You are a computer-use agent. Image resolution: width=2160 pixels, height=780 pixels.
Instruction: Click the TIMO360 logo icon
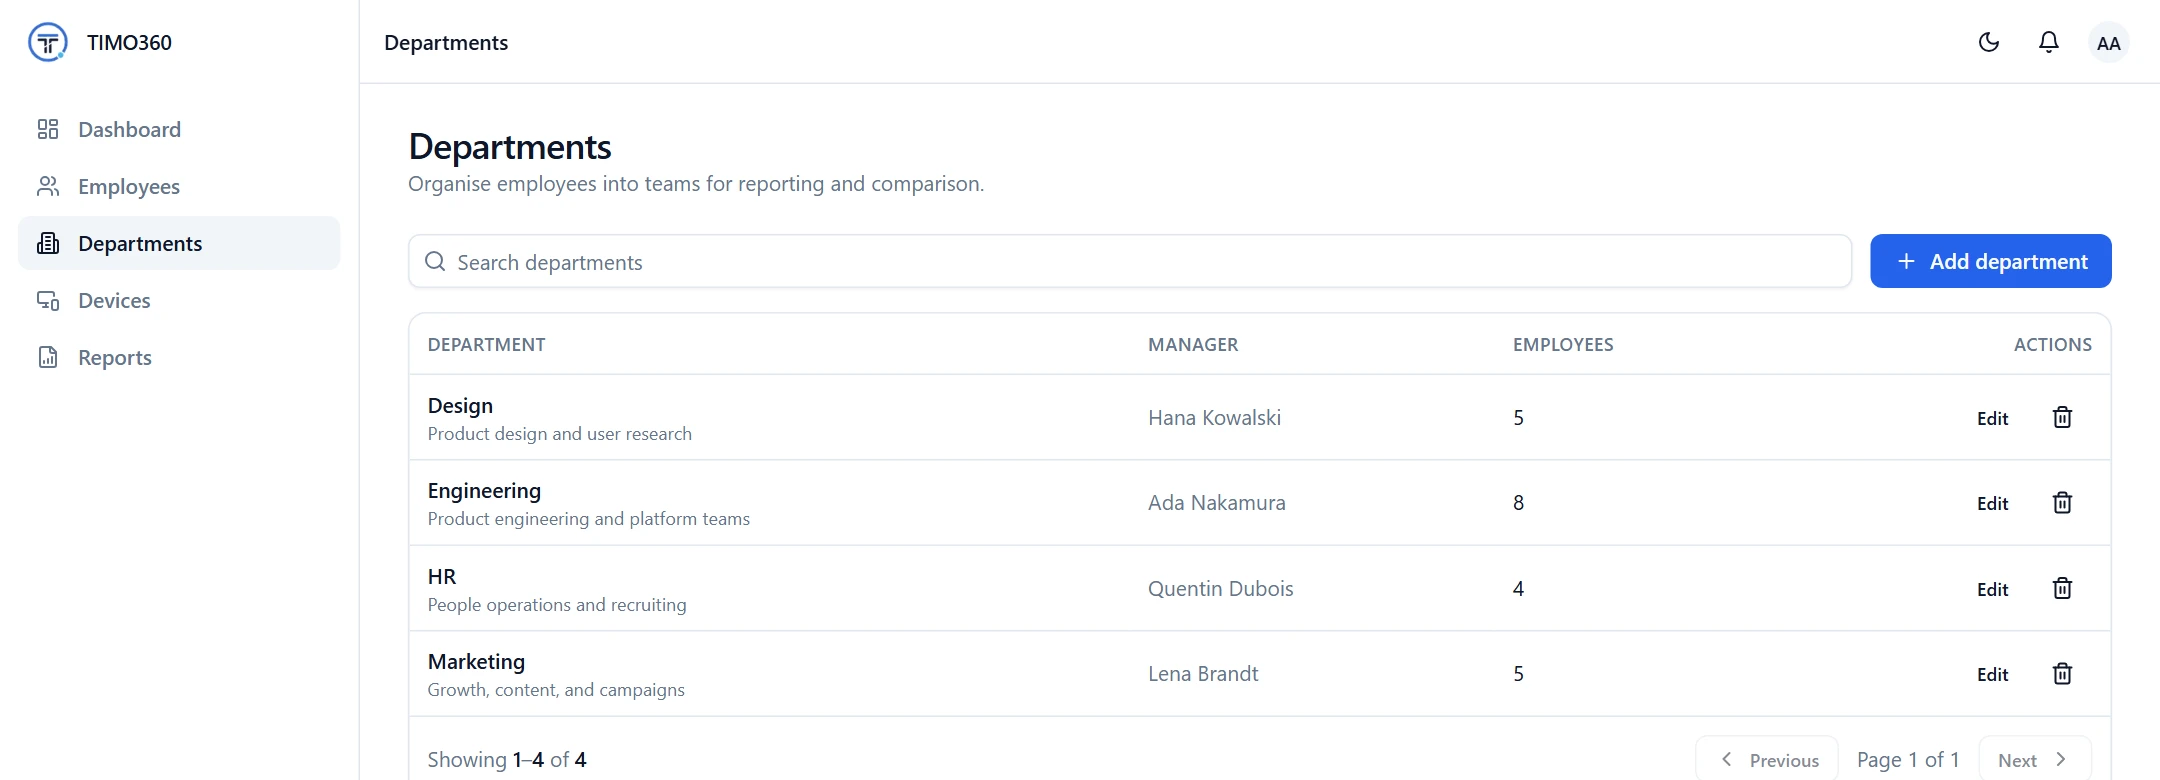(48, 42)
